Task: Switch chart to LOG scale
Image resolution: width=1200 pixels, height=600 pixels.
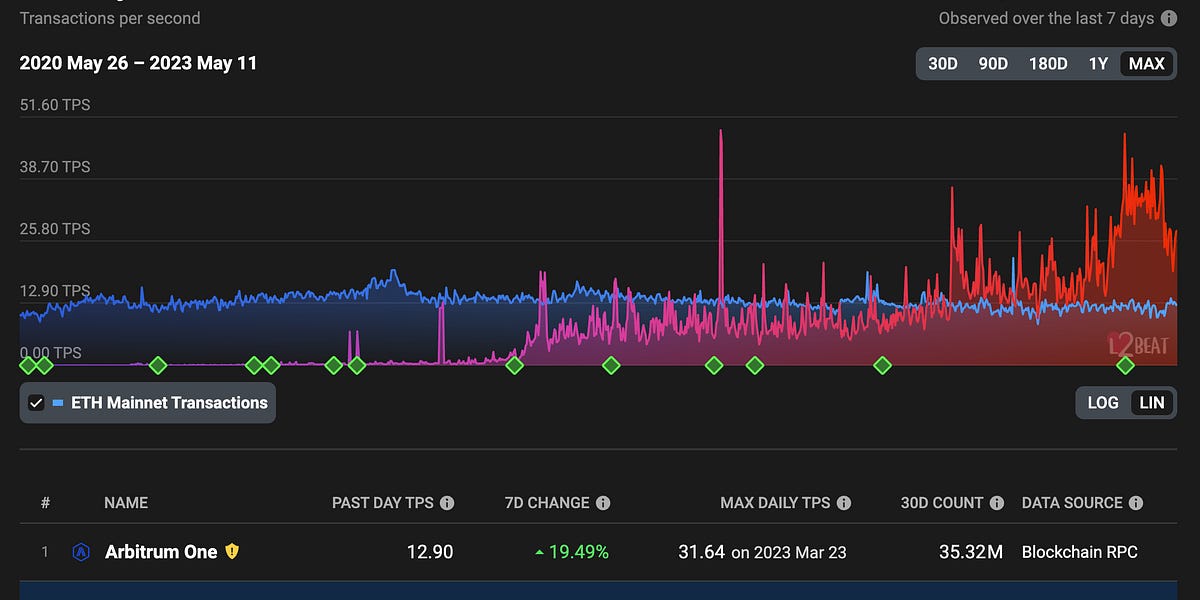Action: click(1103, 403)
